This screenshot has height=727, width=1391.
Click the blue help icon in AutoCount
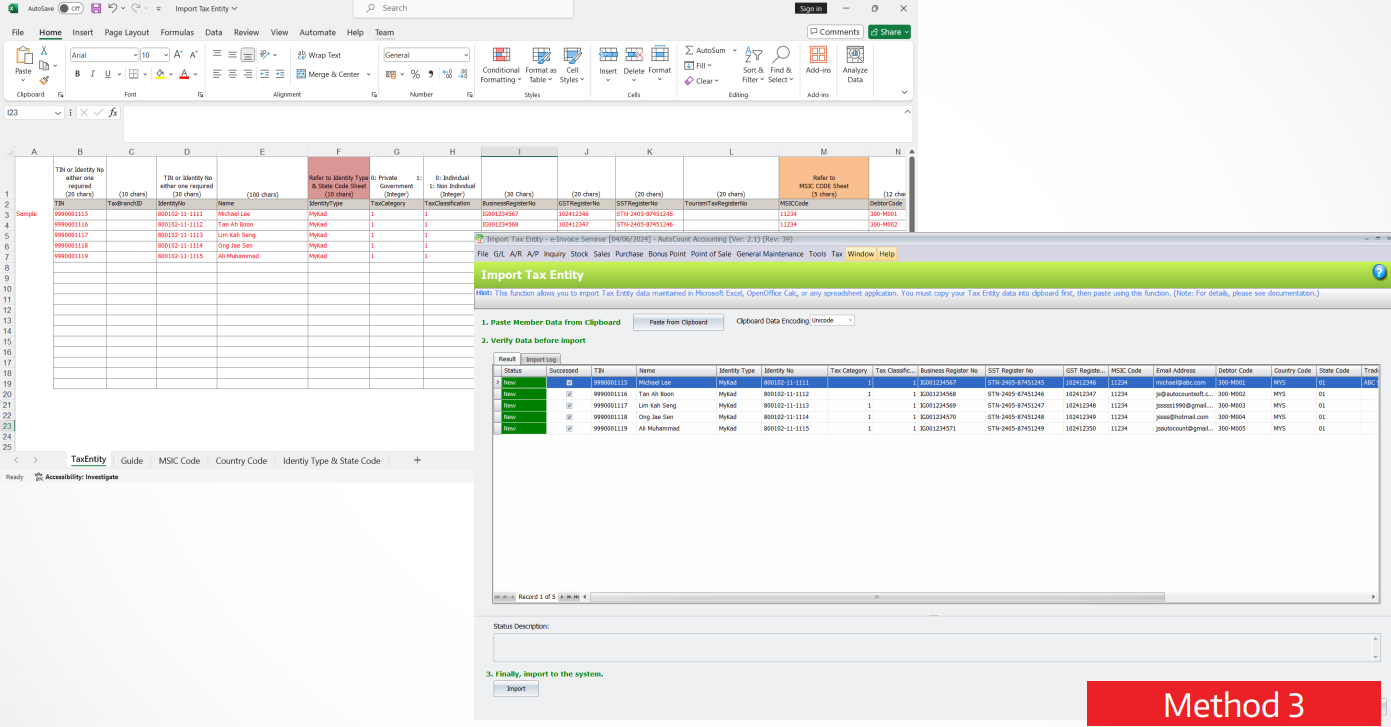[1380, 272]
